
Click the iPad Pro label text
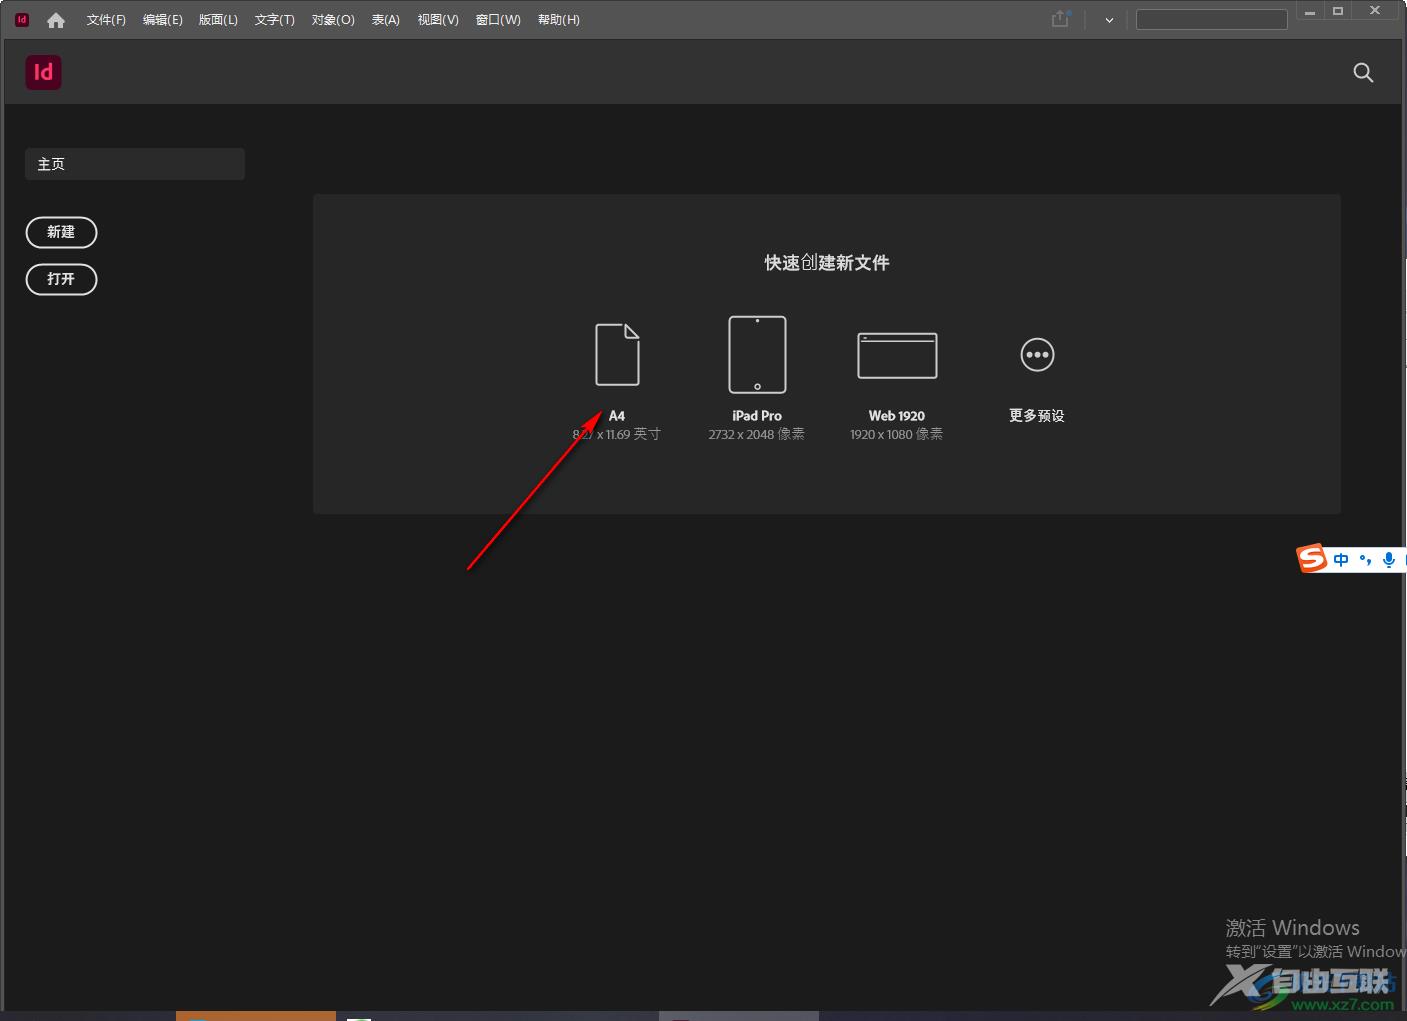tap(757, 416)
